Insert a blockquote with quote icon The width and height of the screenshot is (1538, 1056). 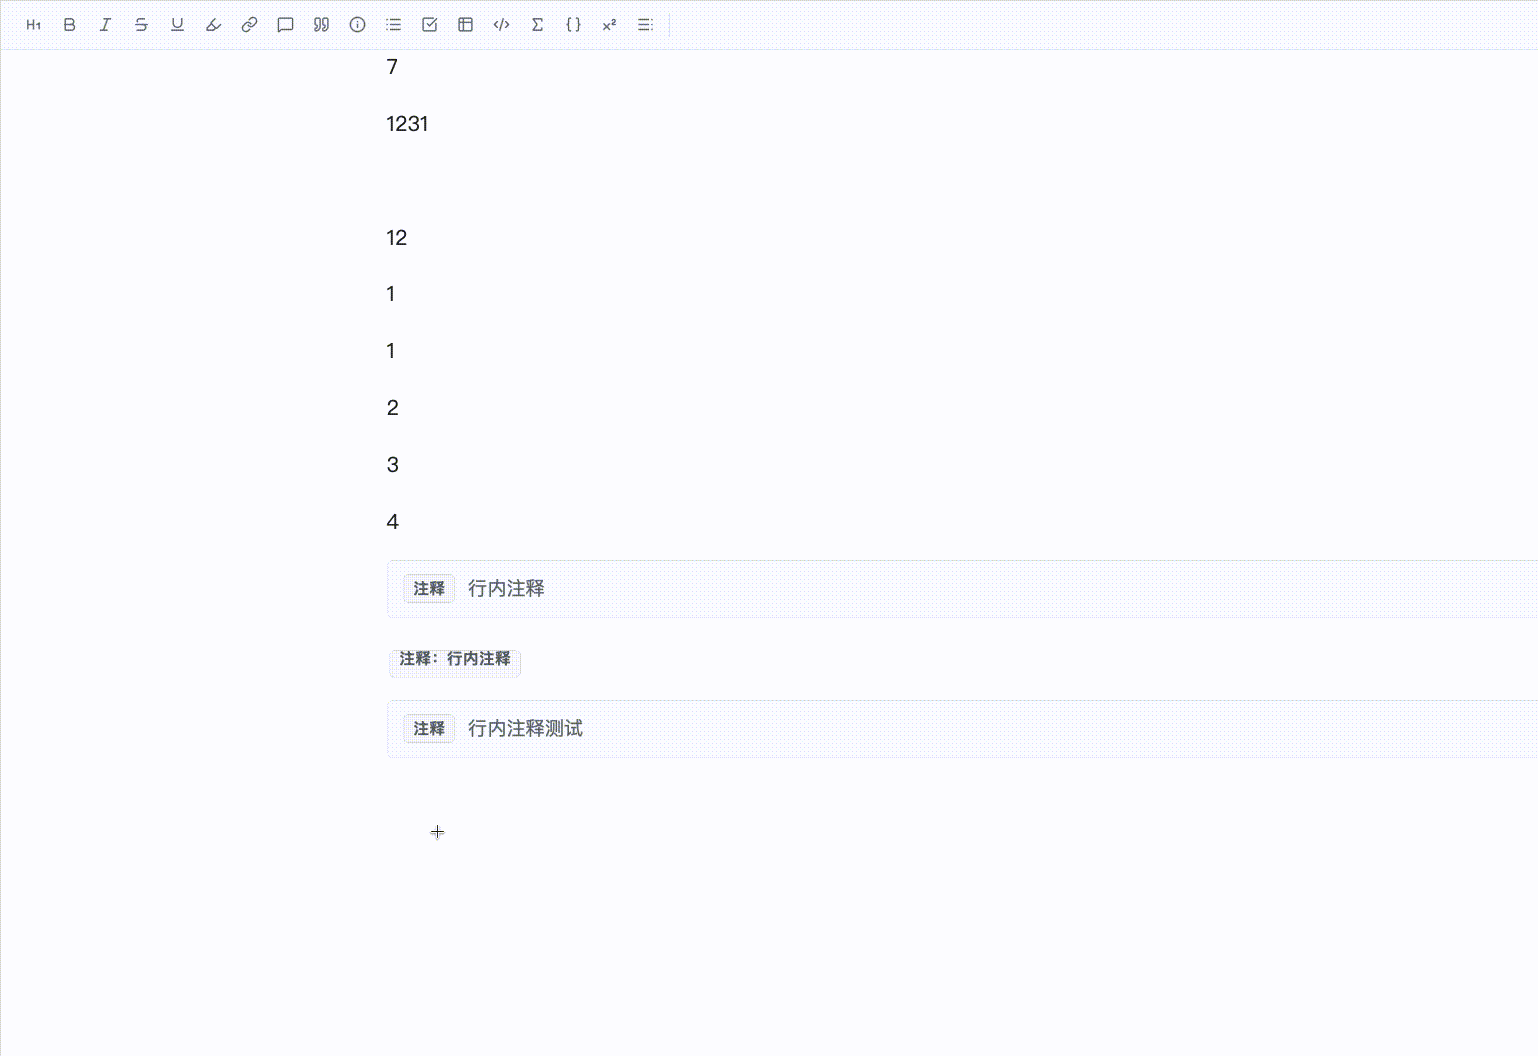(321, 25)
